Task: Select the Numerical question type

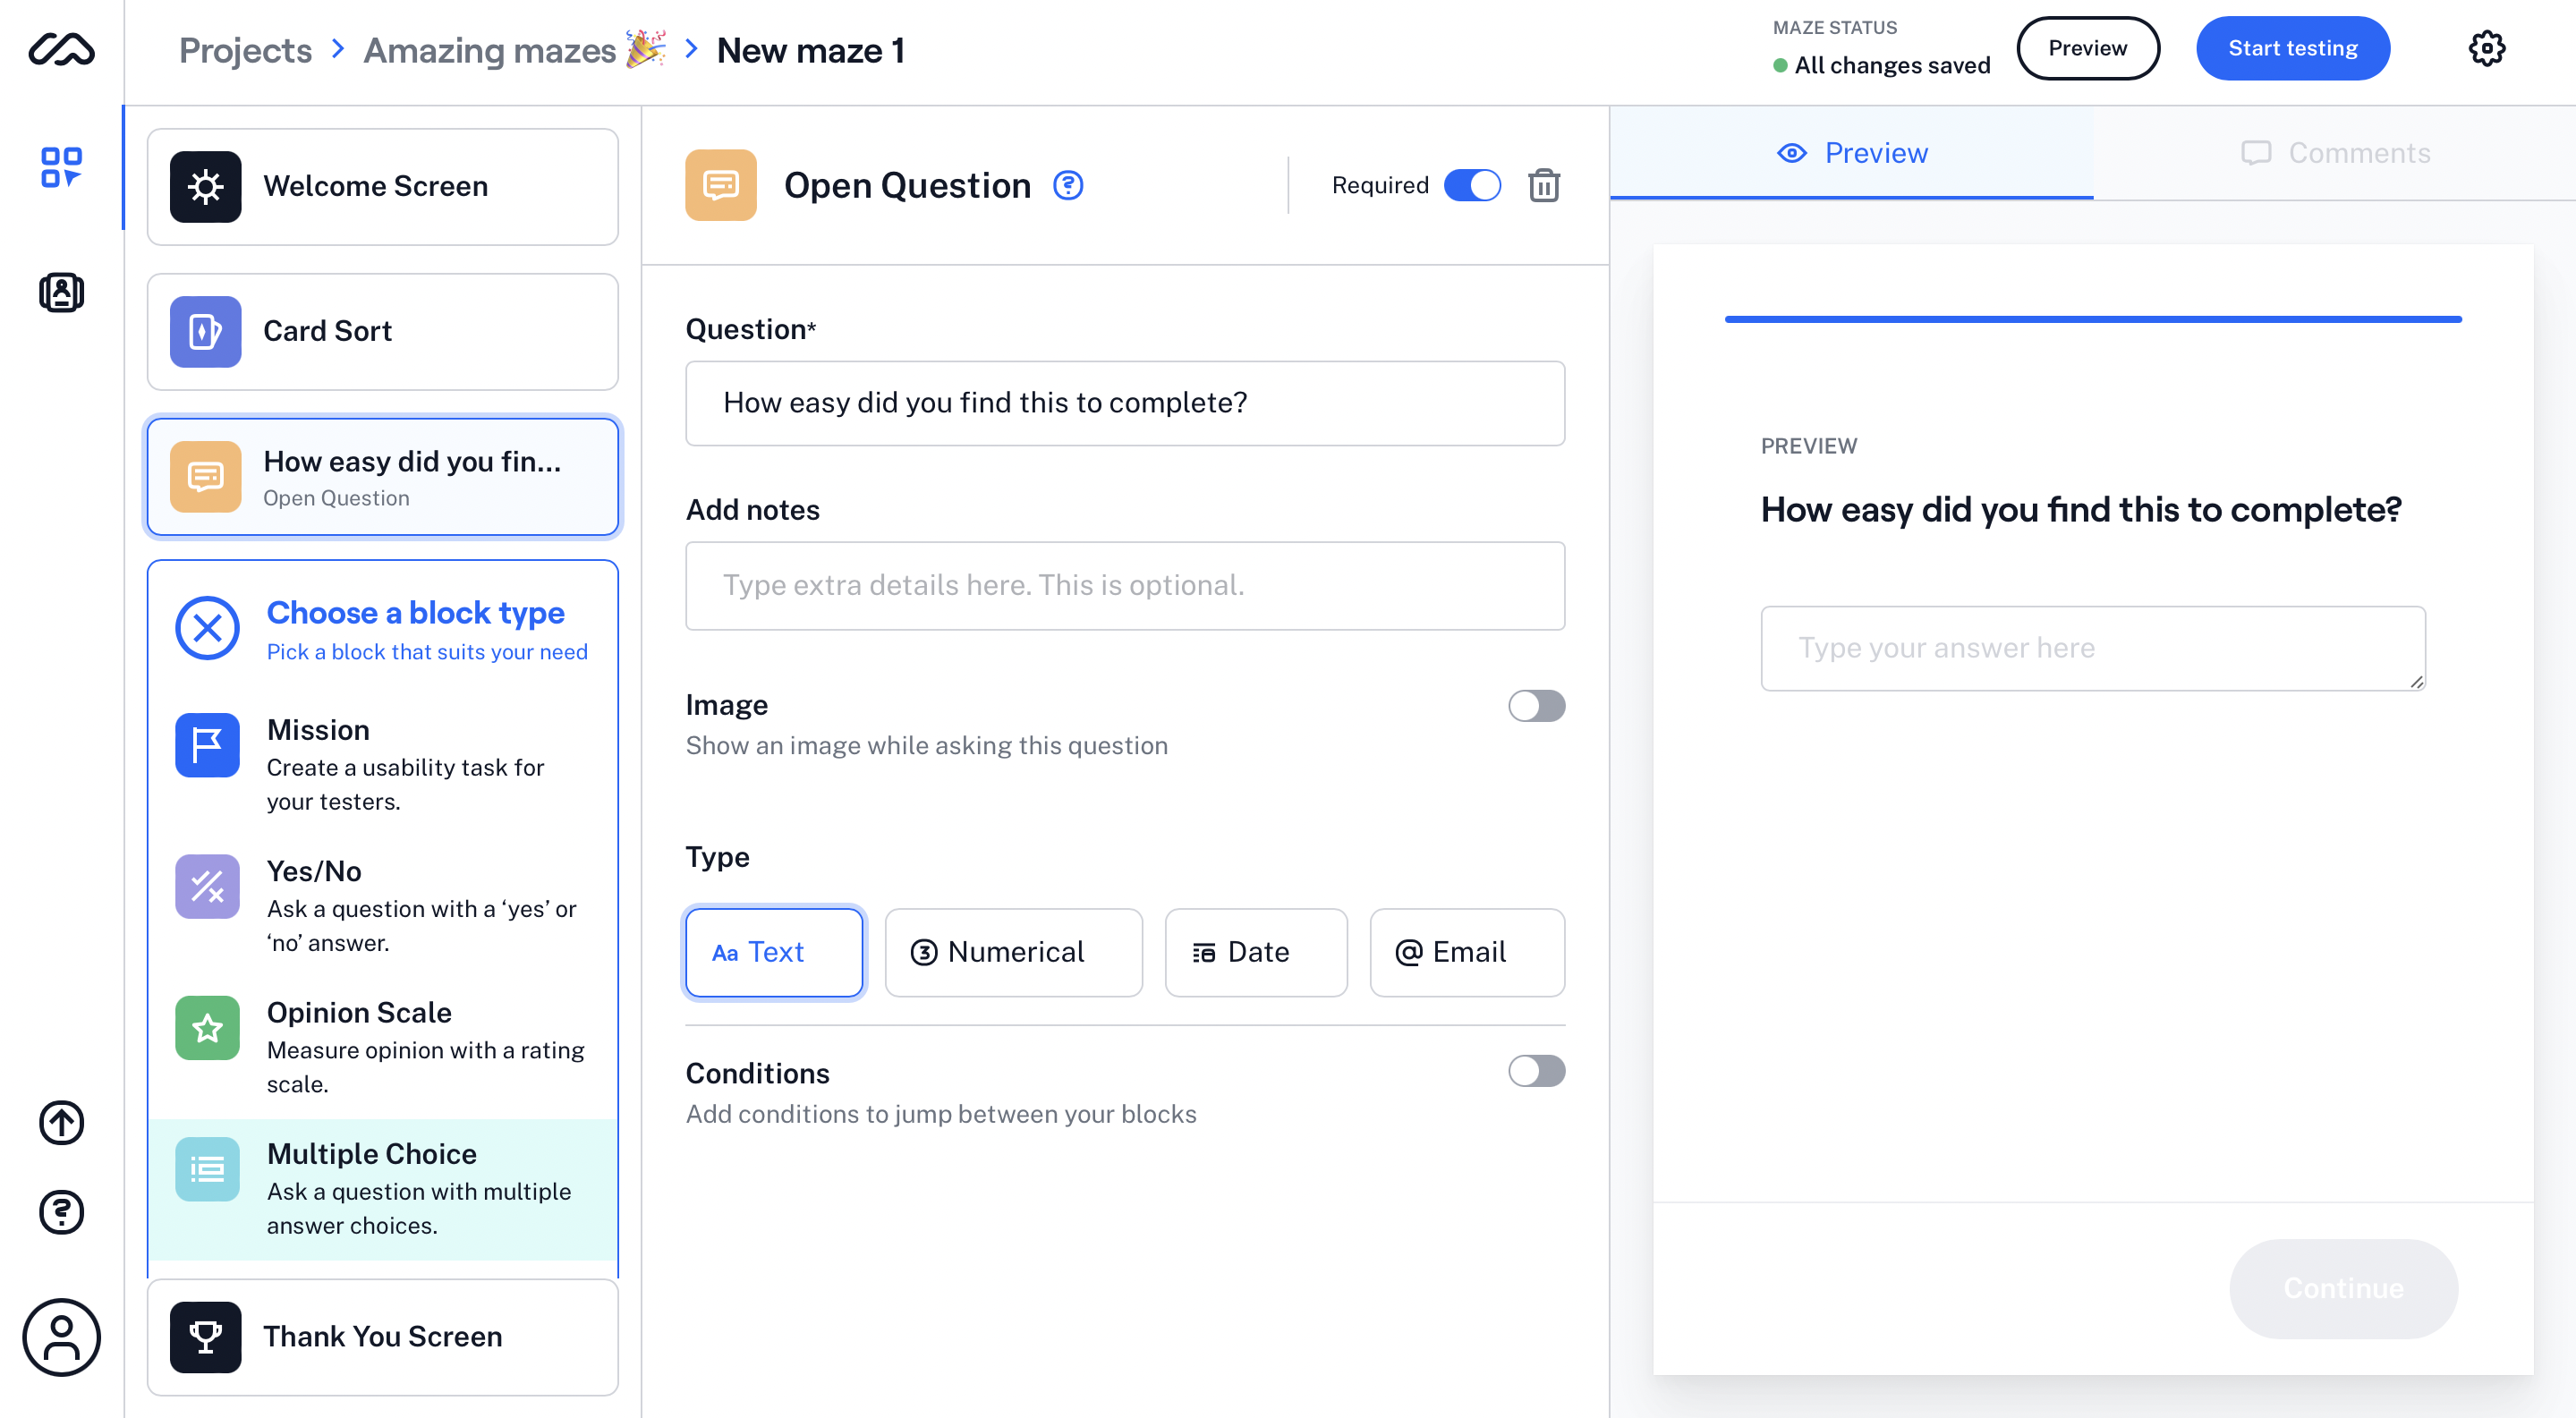Action: tap(1013, 952)
